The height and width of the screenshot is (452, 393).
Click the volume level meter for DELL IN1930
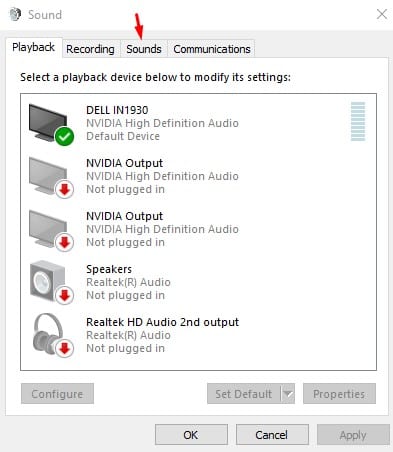[358, 121]
